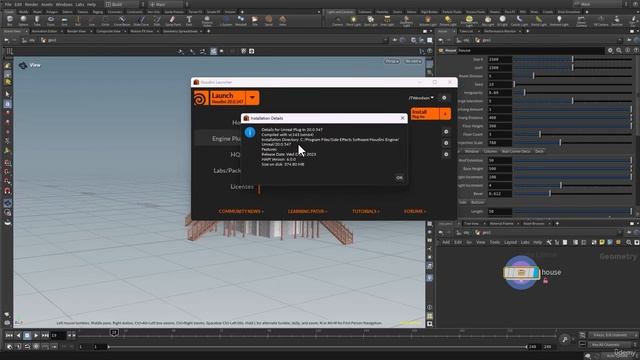The image size is (640, 360).
Task: Click the Floor Count parameter slider
Action: (572, 134)
